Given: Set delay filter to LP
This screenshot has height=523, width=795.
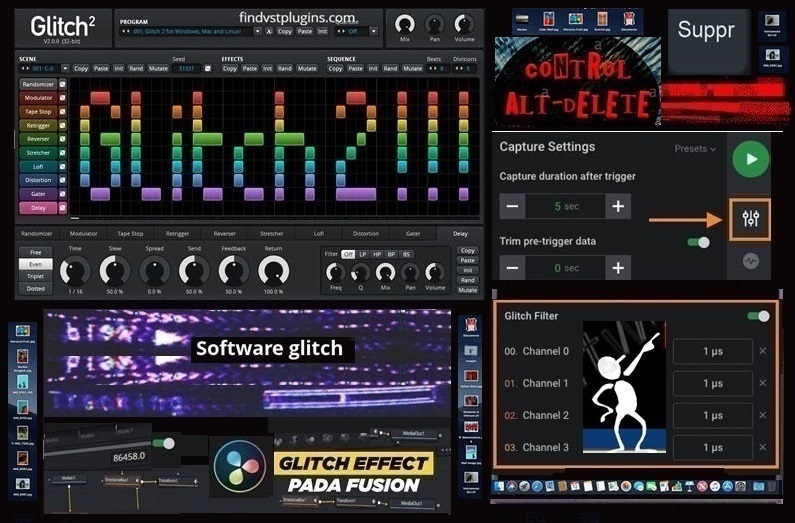Looking at the screenshot, I should [x=363, y=254].
